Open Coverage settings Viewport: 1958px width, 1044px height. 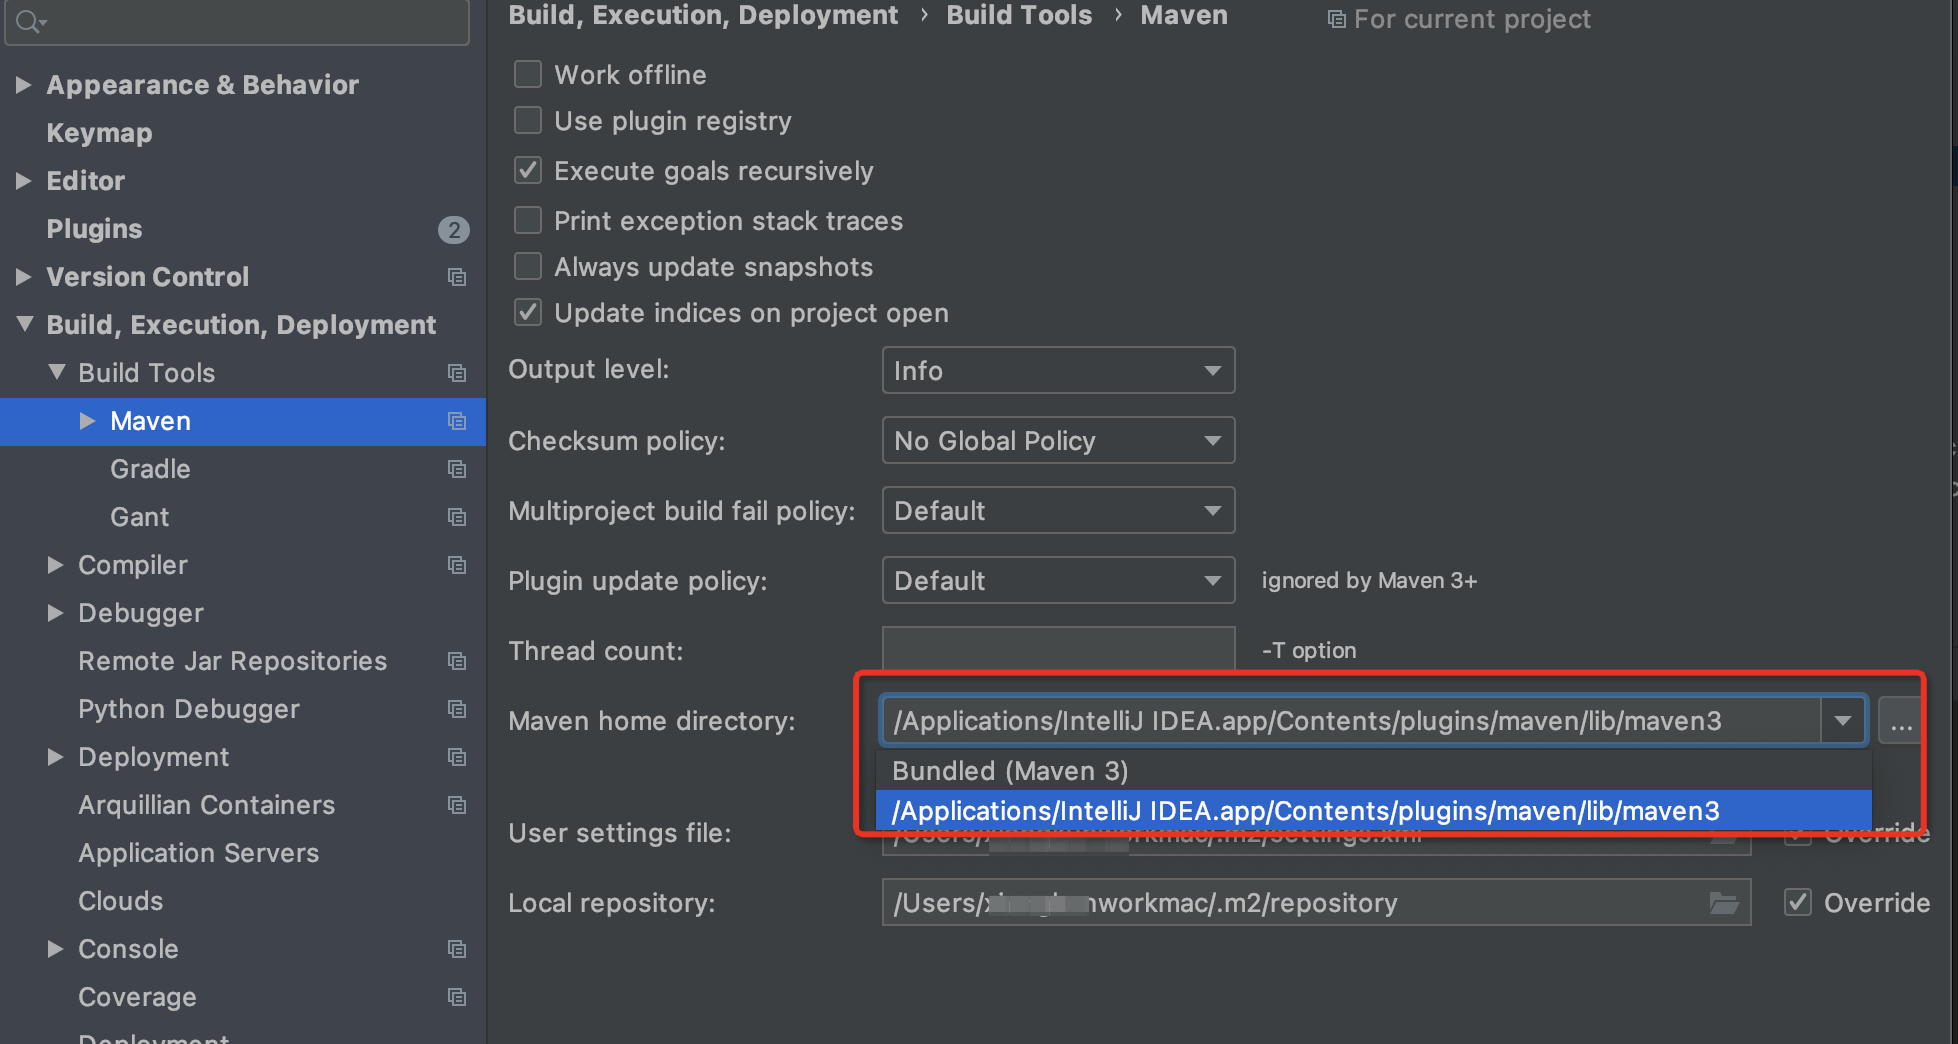pos(137,997)
